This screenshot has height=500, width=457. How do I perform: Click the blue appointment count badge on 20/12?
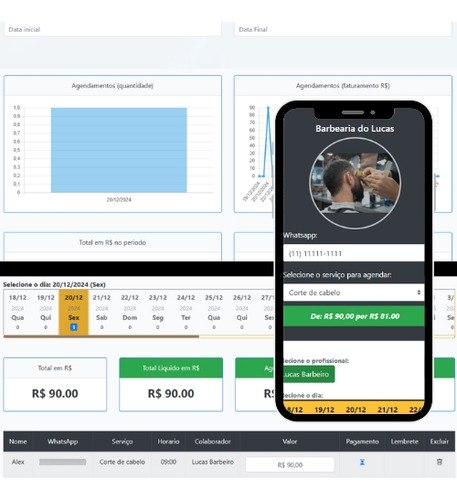(74, 327)
